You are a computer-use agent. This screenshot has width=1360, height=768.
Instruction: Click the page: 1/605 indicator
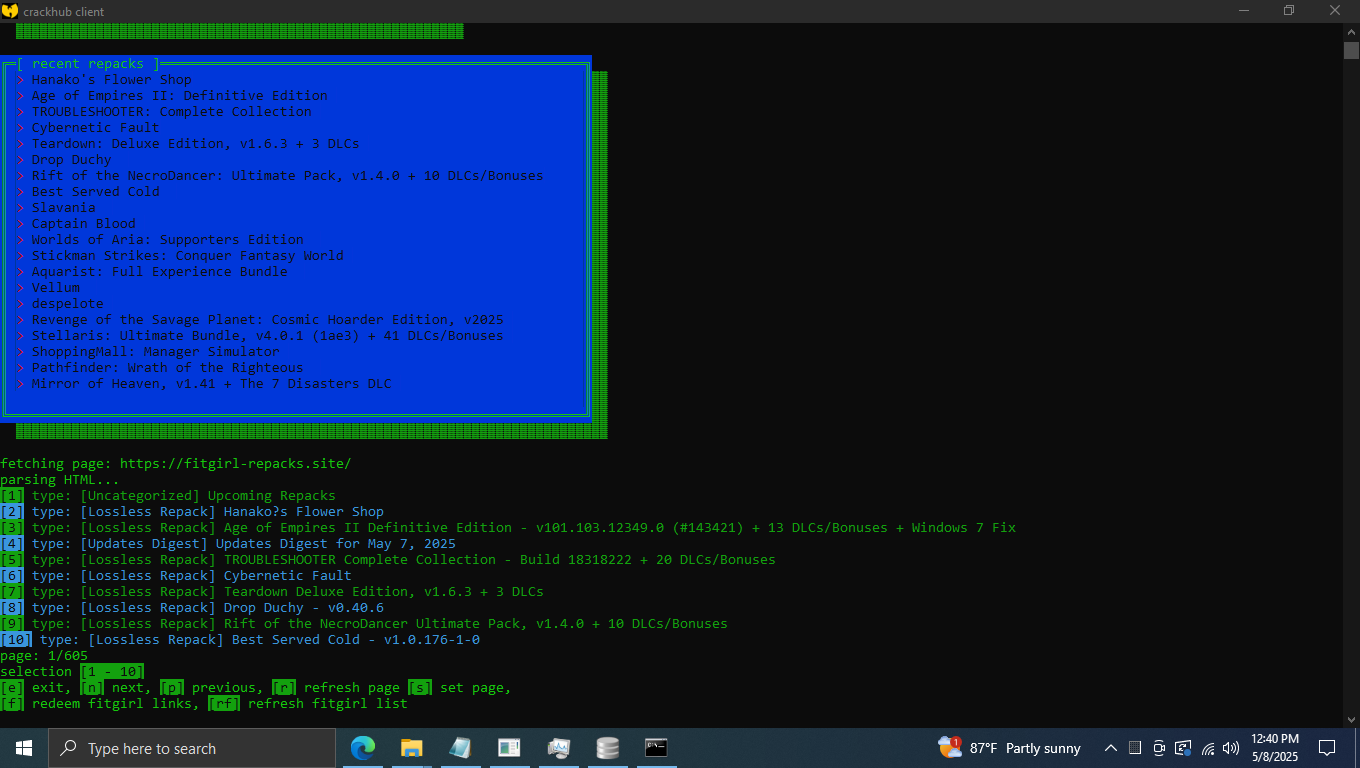coord(44,655)
